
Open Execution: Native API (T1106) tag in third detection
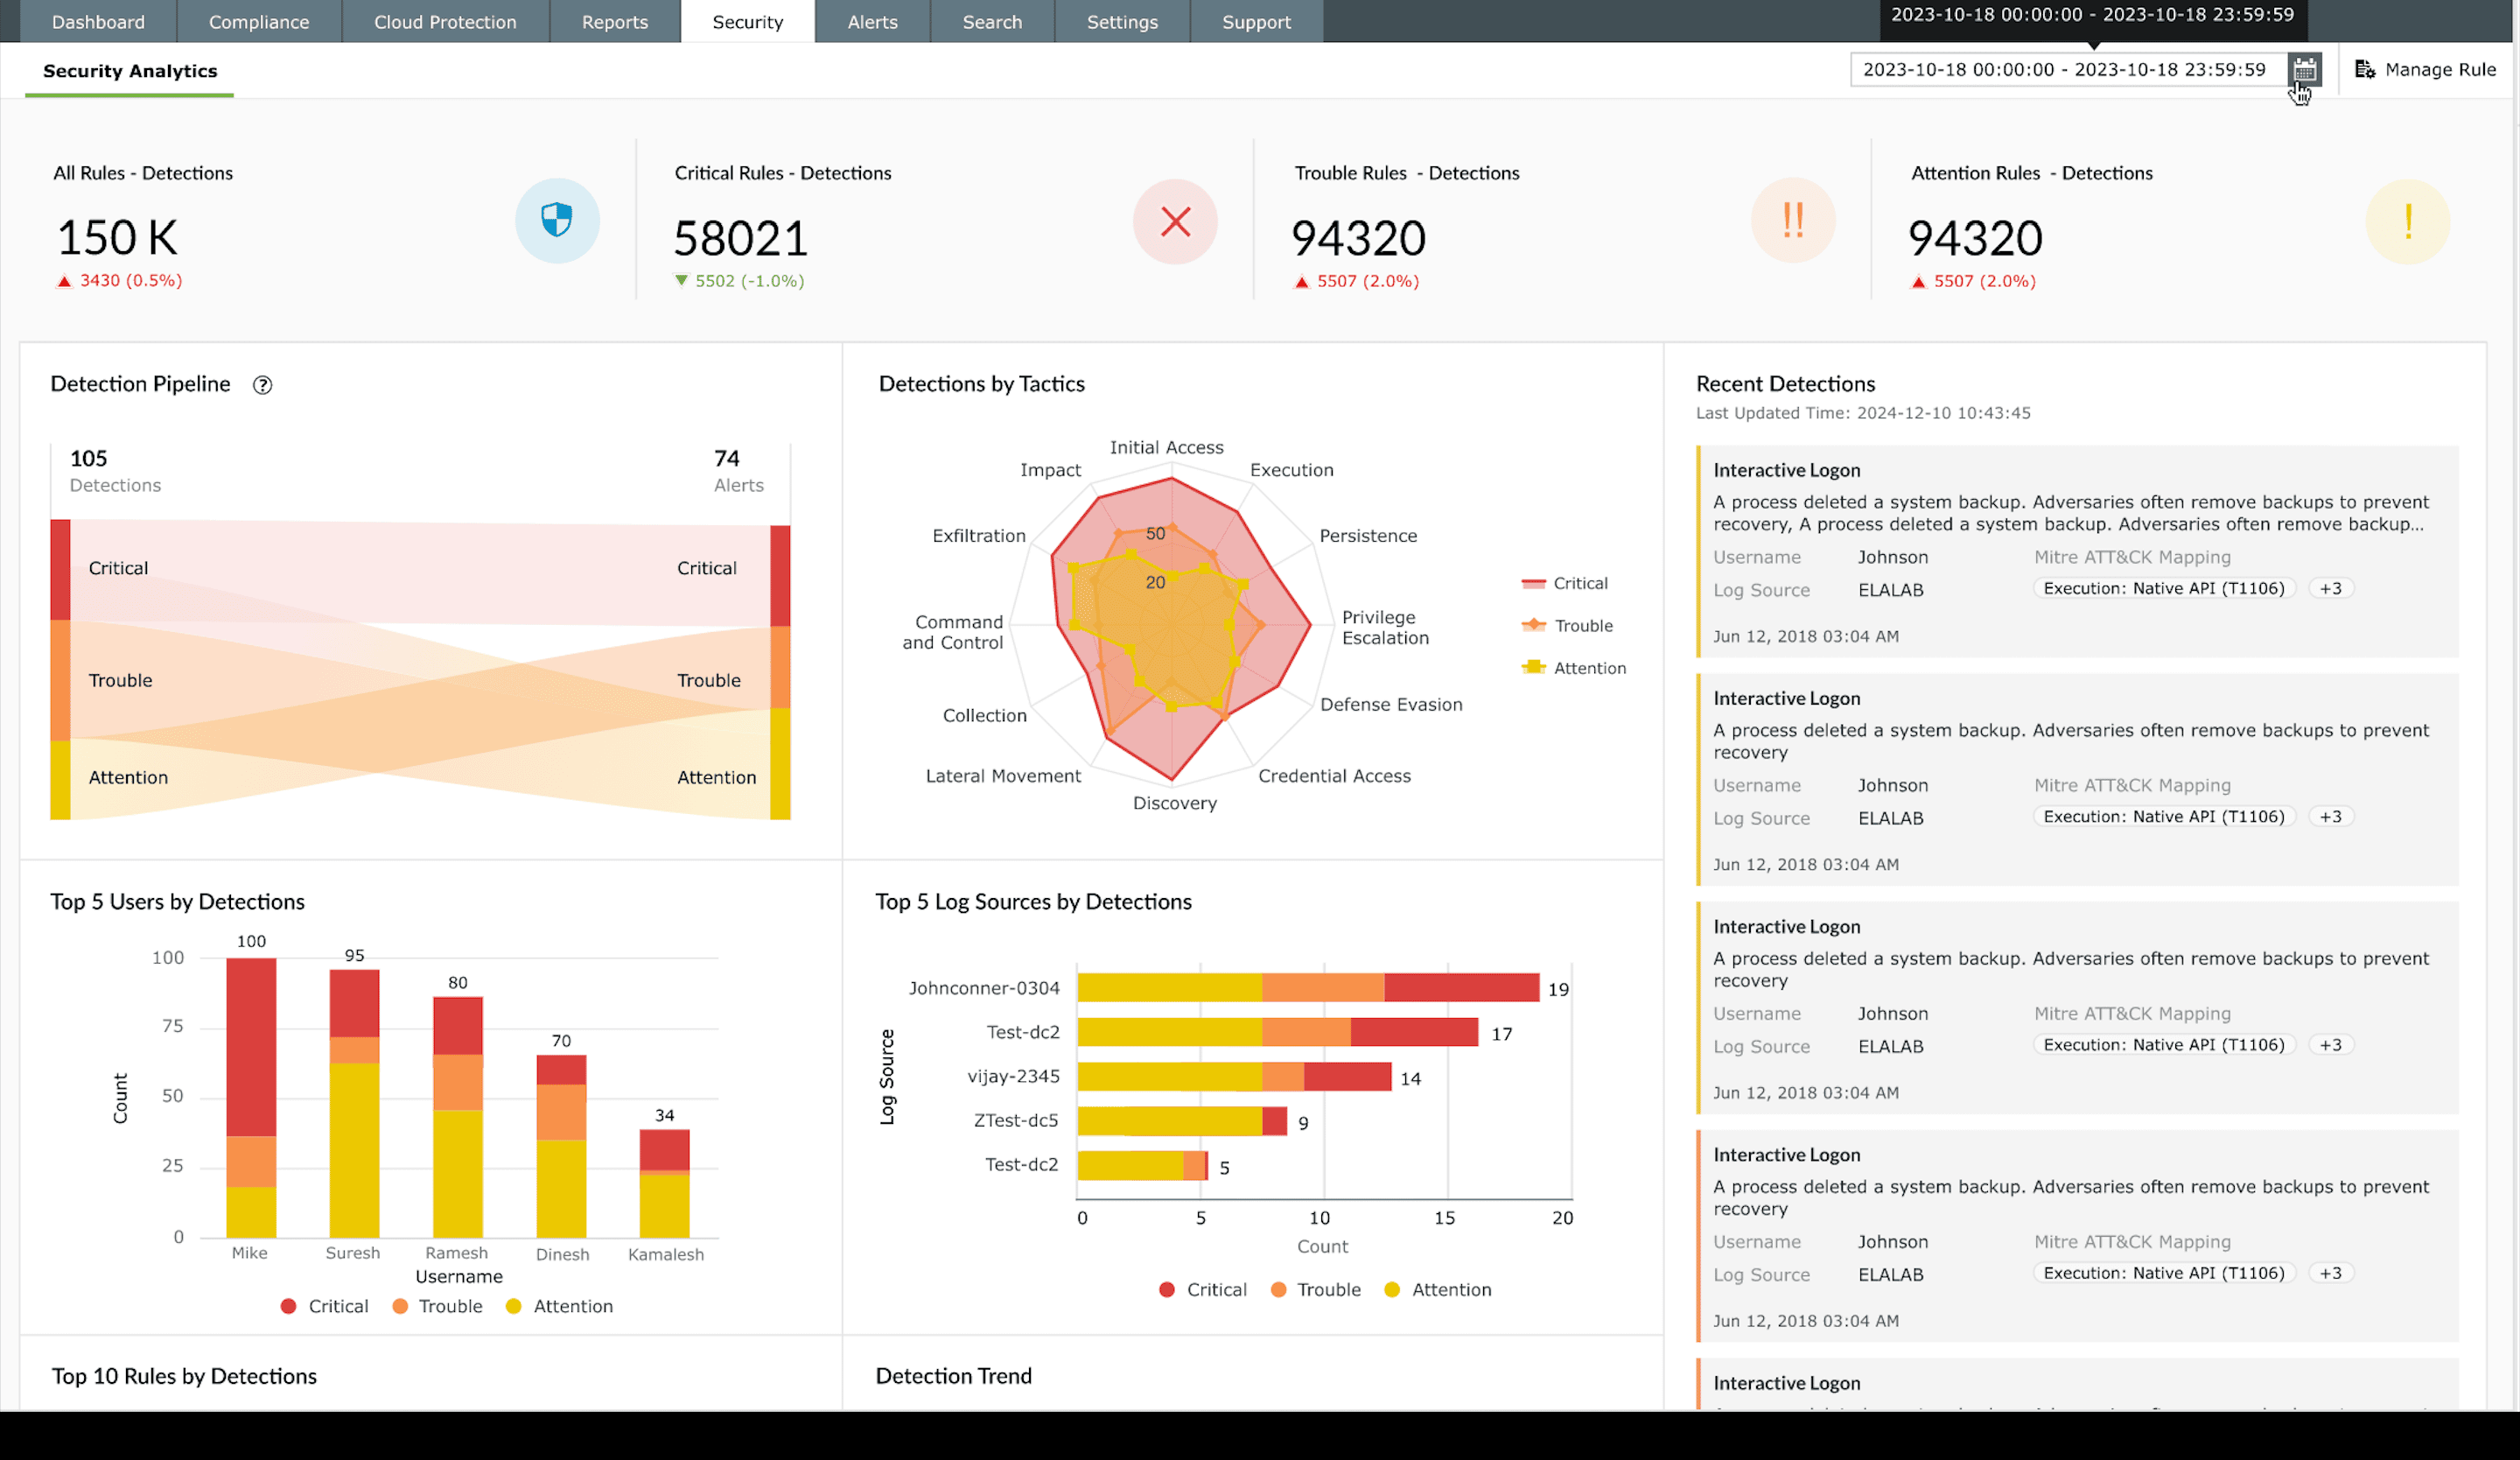(x=2164, y=1045)
